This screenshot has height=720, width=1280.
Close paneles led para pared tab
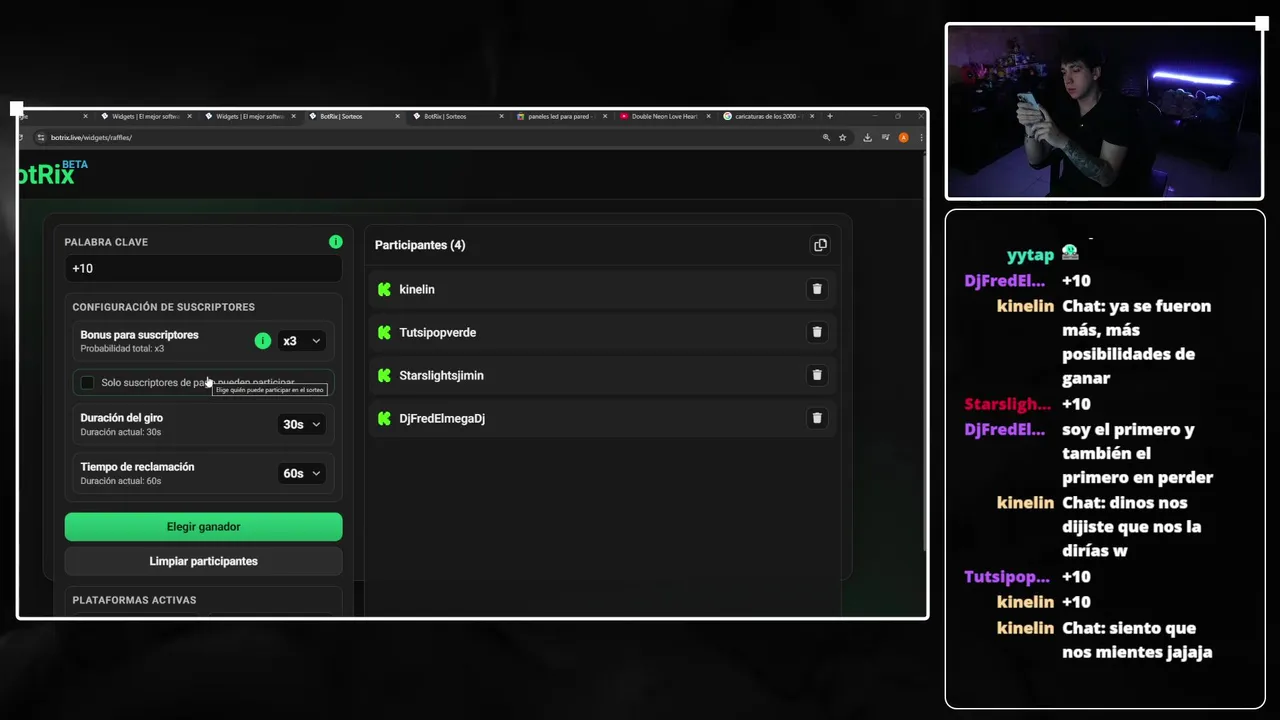[x=605, y=116]
